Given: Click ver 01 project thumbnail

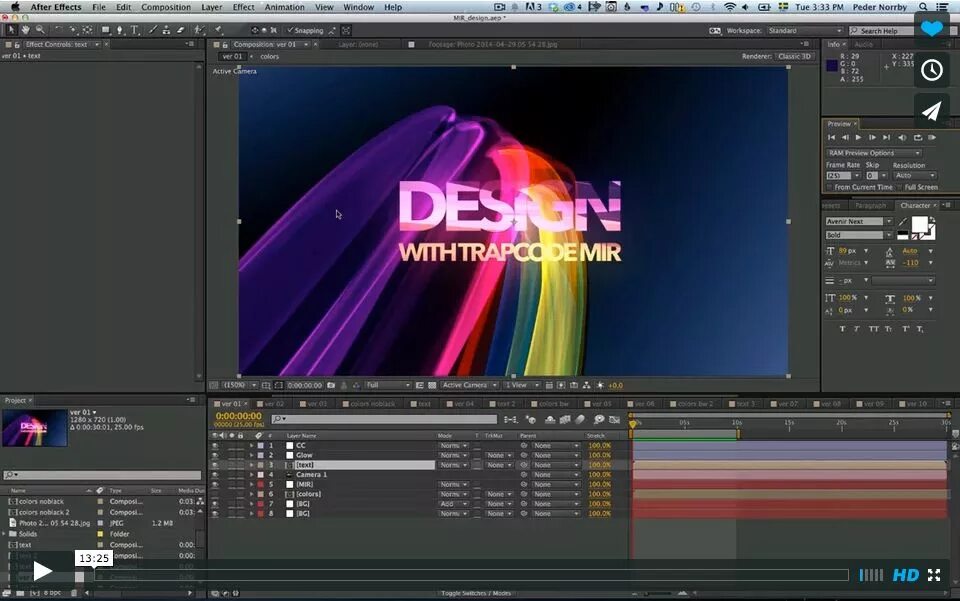Looking at the screenshot, I should pyautogui.click(x=34, y=428).
